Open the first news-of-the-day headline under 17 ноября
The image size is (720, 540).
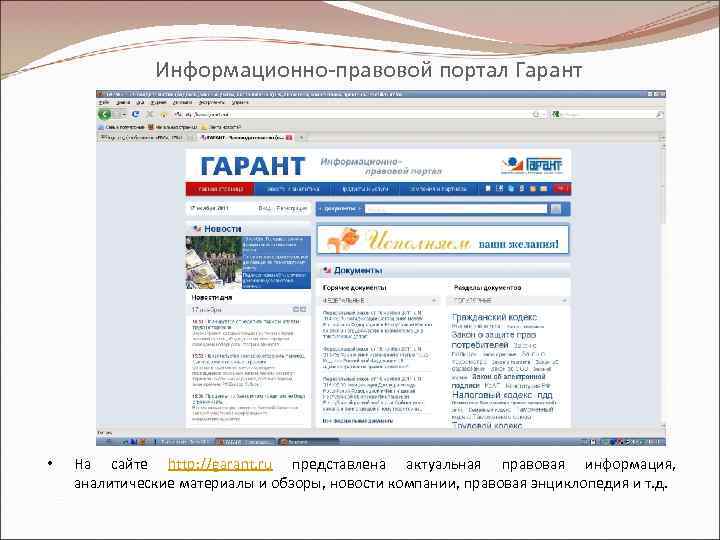[x=246, y=324]
